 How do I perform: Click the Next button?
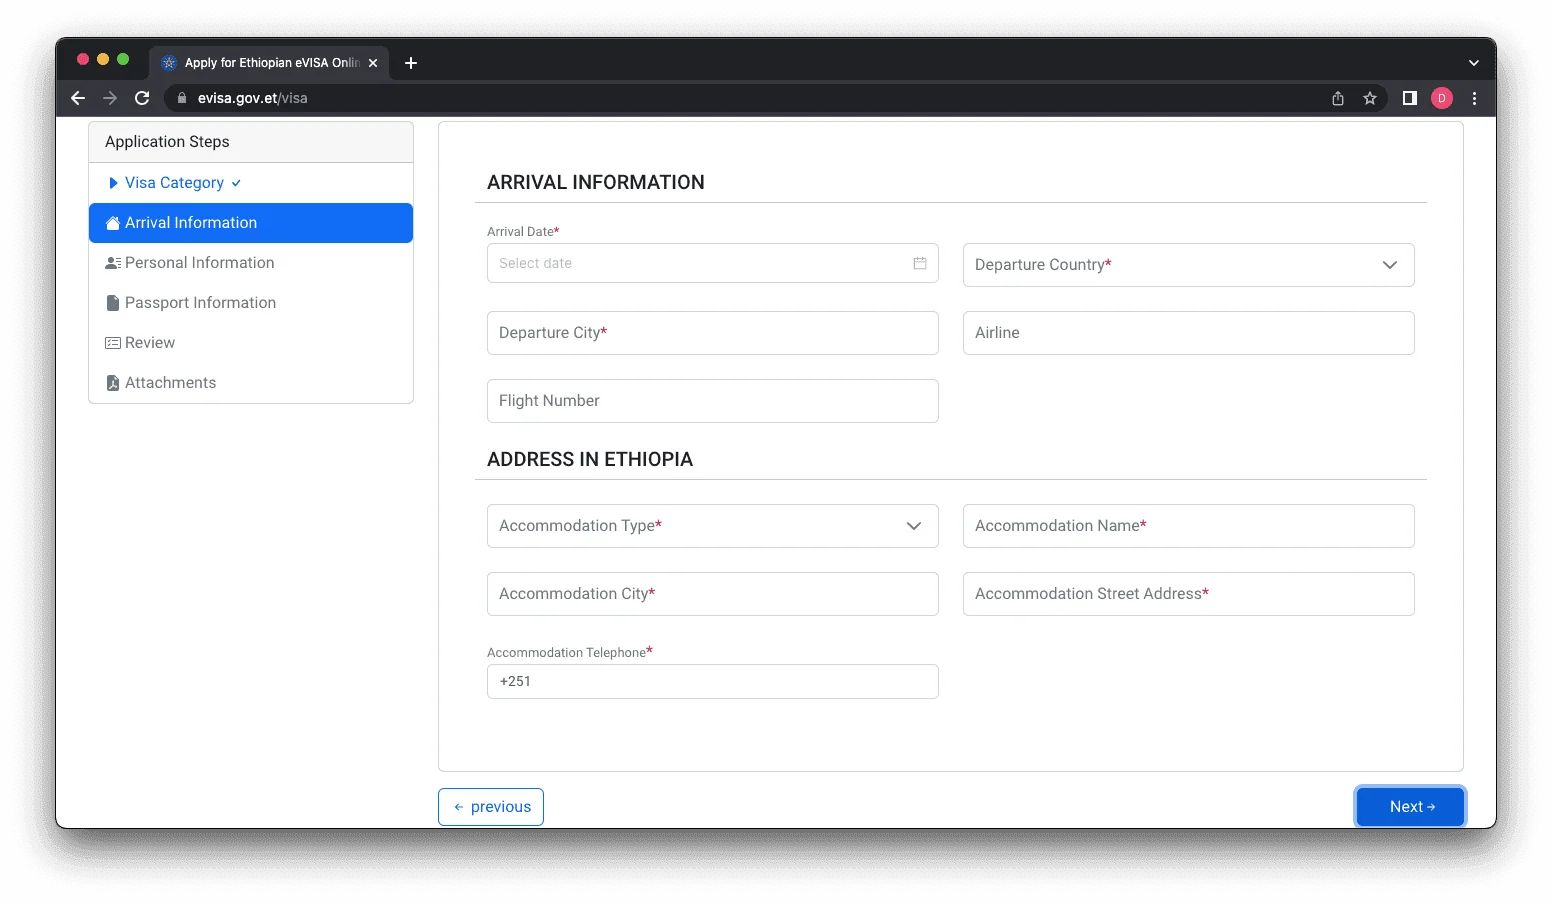coord(1410,807)
